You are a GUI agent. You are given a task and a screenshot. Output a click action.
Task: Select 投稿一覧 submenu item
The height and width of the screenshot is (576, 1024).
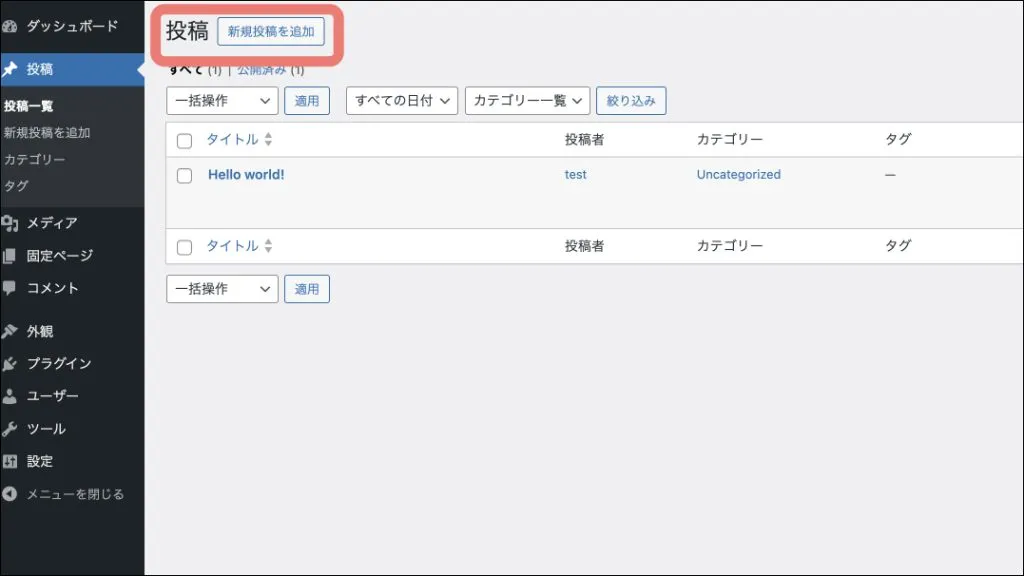point(29,106)
